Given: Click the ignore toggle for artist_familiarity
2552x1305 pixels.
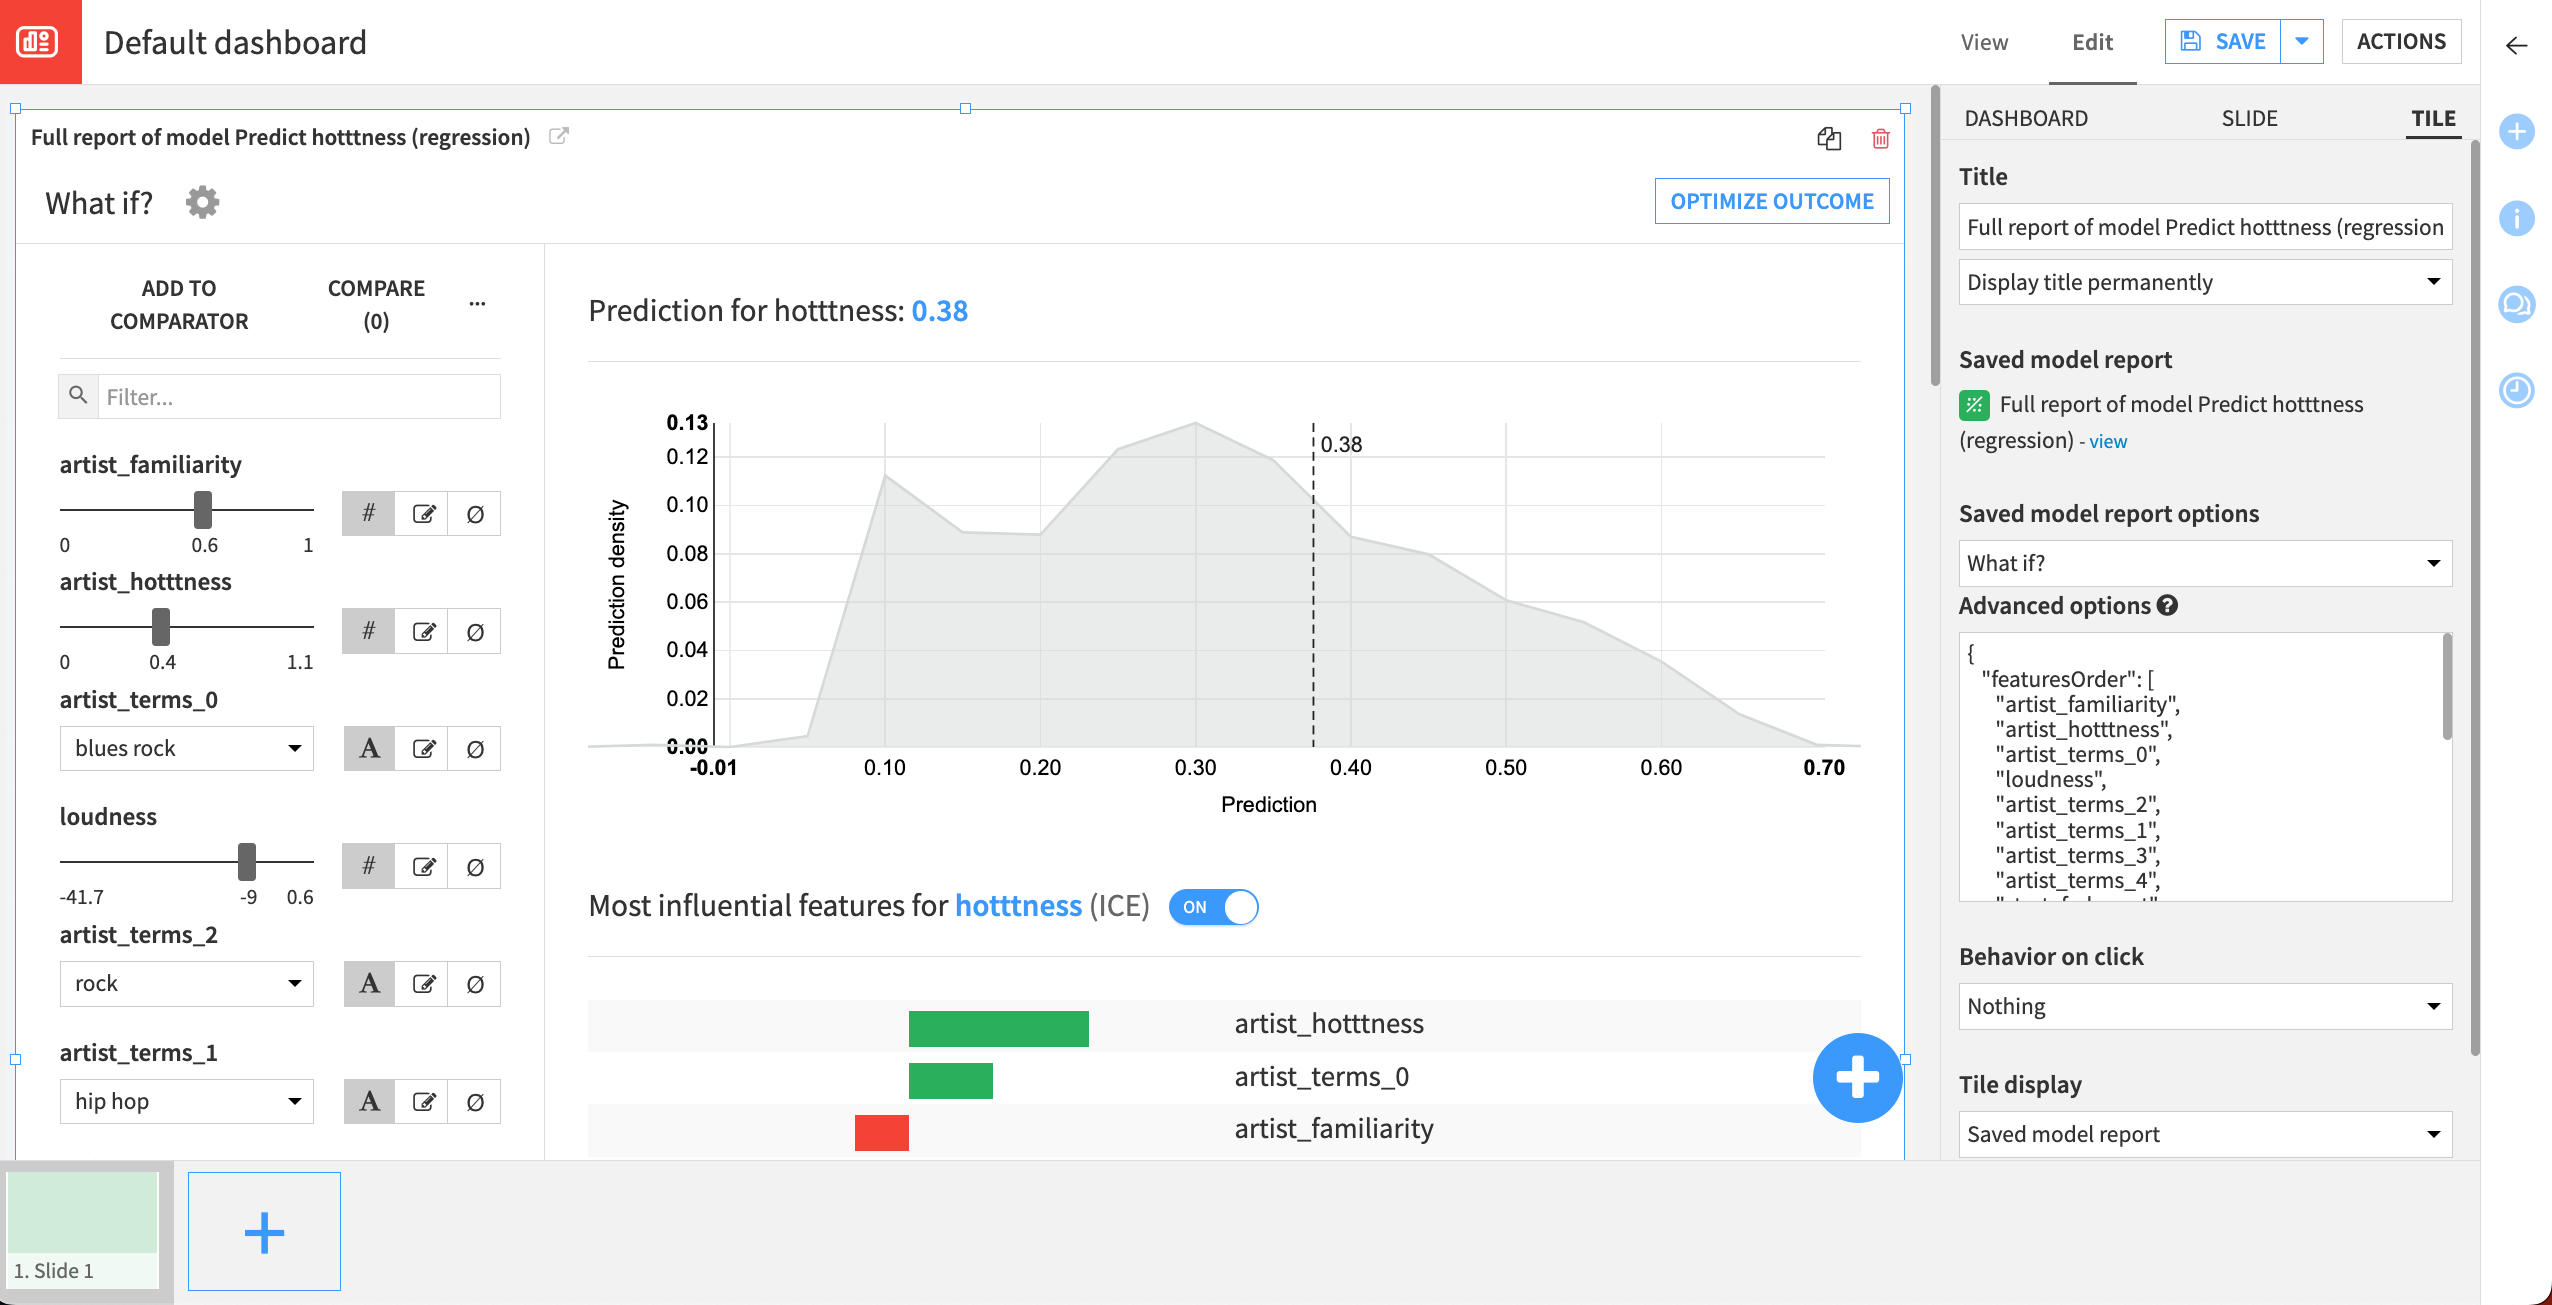Looking at the screenshot, I should tap(475, 514).
